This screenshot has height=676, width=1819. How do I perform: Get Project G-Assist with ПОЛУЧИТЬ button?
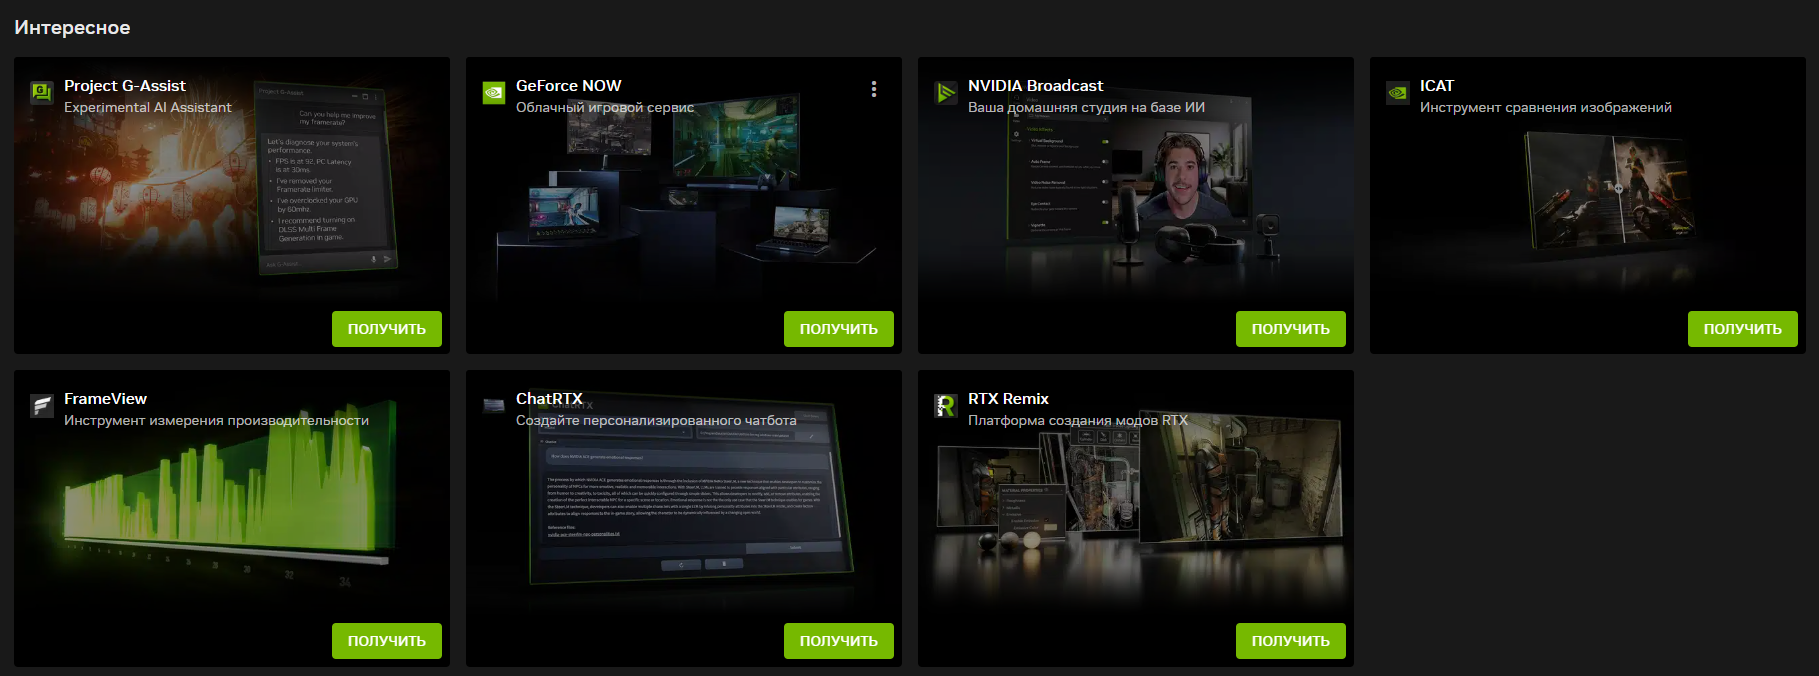[x=387, y=329]
